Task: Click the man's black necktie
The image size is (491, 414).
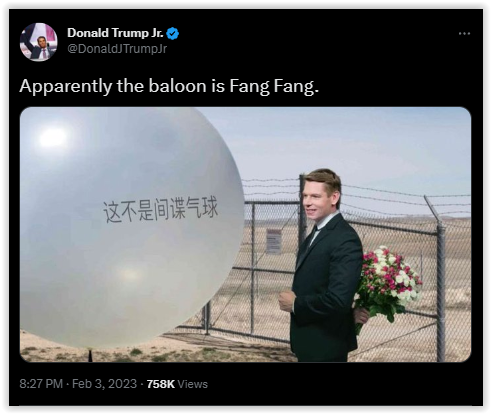Action: point(309,241)
